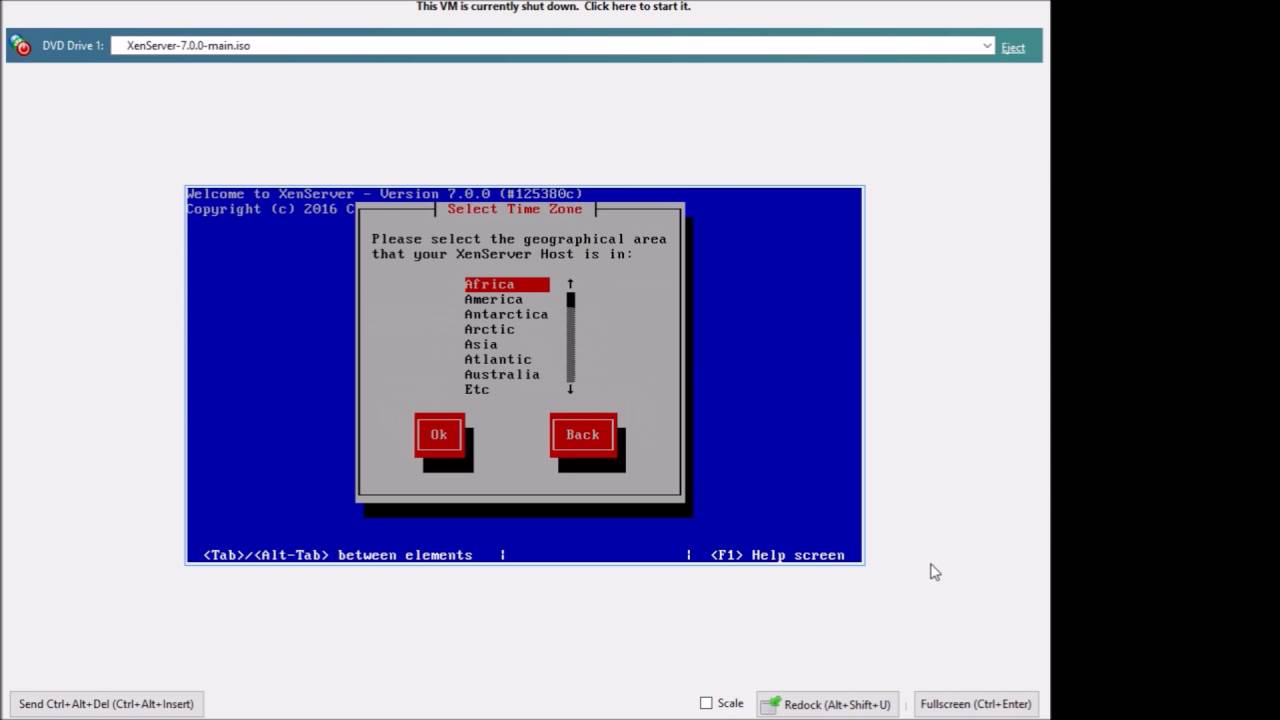
Task: Select Atlantic in the time zone list
Action: click(498, 360)
